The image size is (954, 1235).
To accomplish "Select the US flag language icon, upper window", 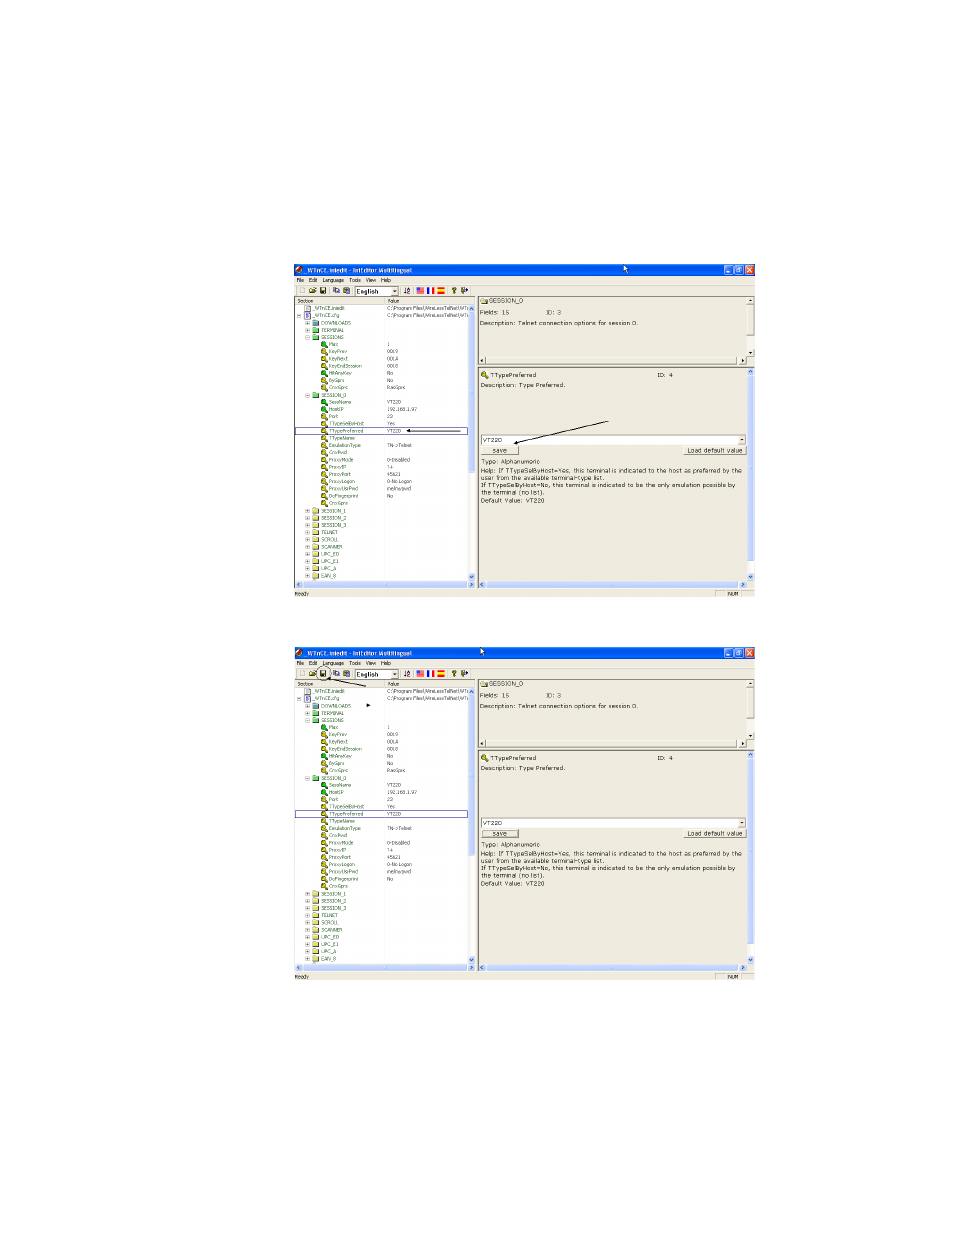I will 420,291.
